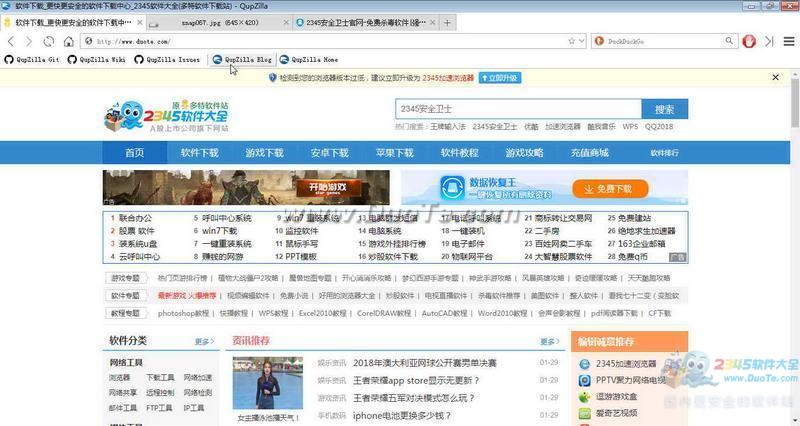Open the 浏览器 software category link

119,378
